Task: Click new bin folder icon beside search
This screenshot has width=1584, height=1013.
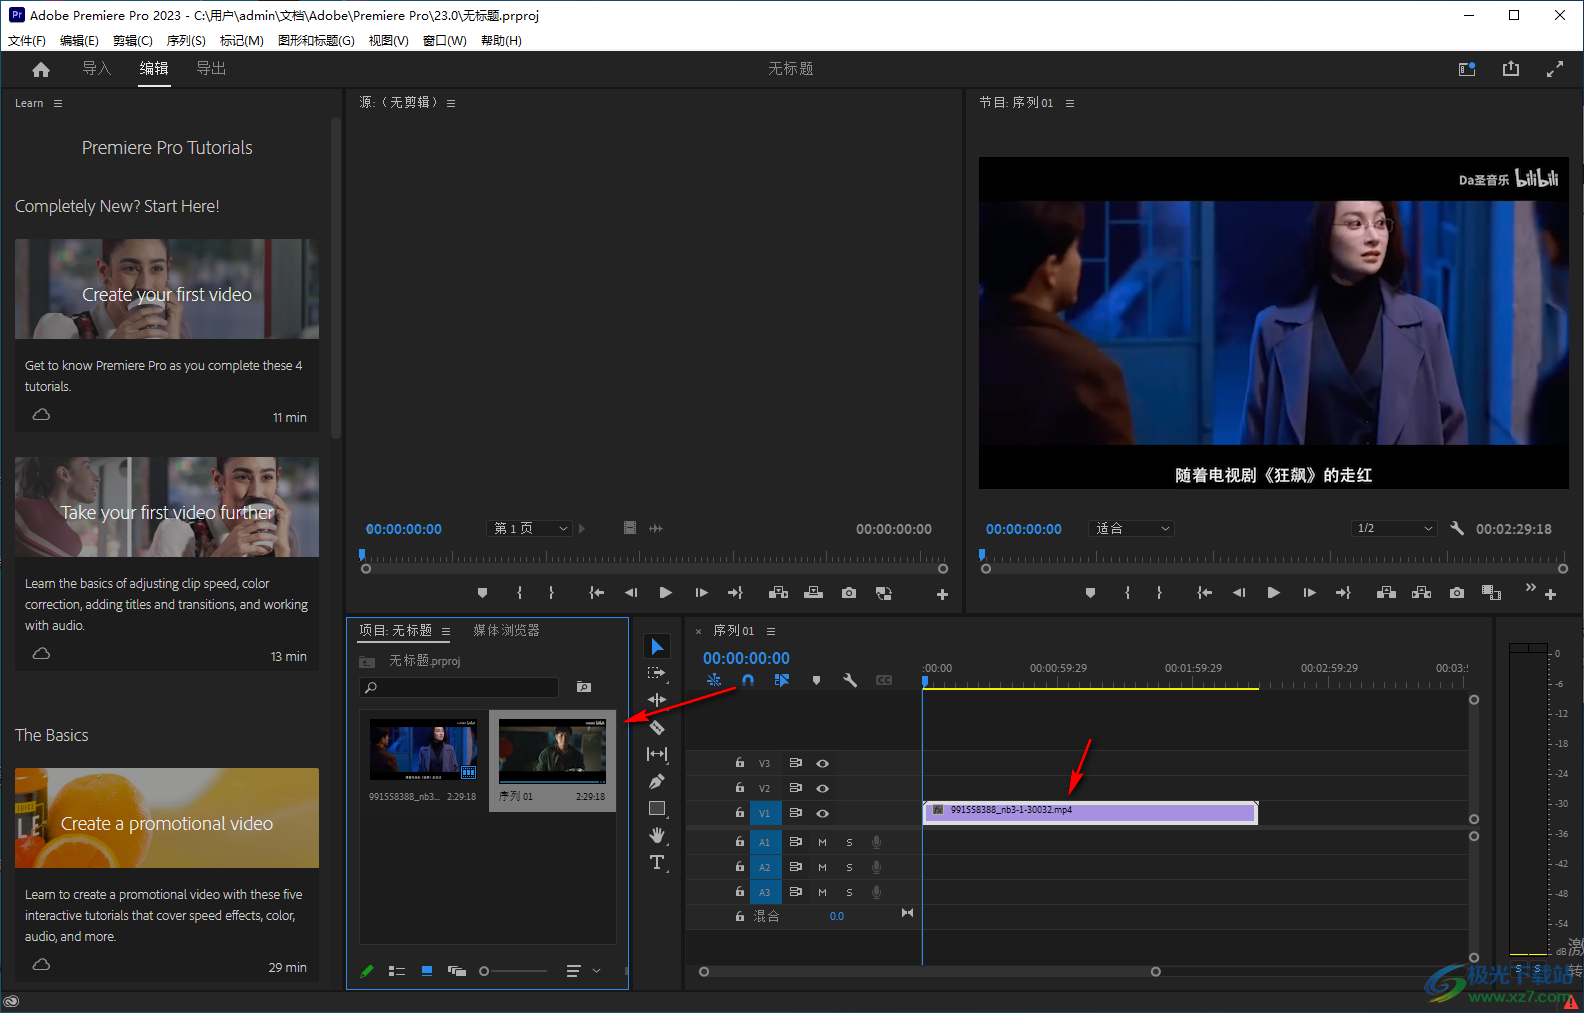Action: (584, 687)
